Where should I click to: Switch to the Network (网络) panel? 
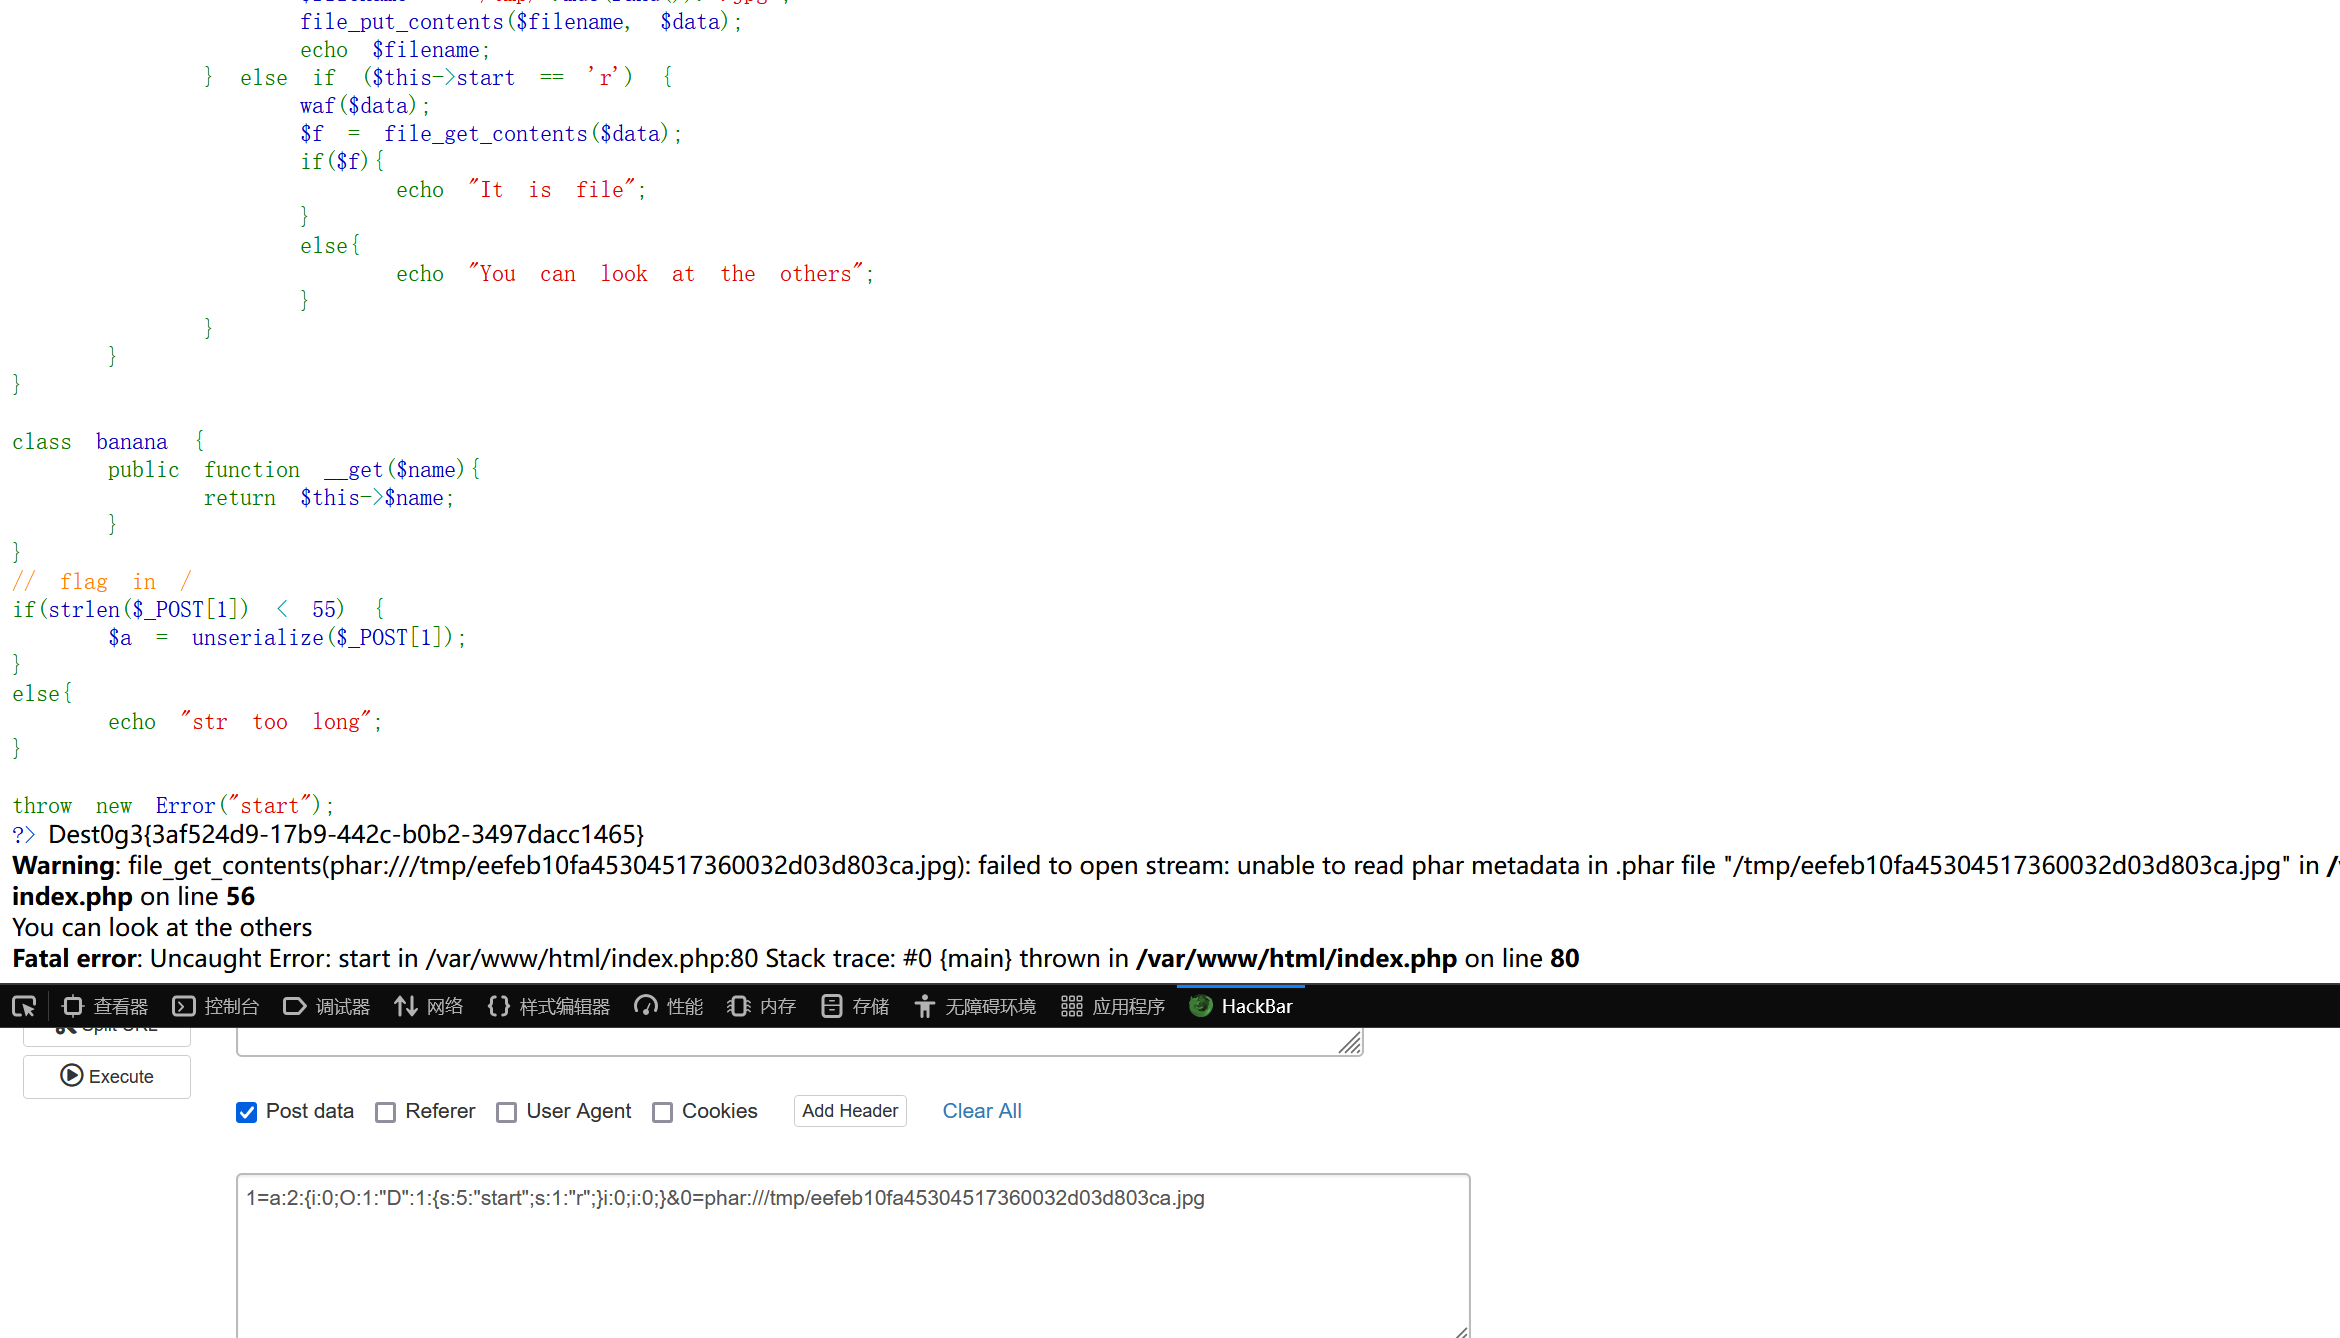click(429, 1006)
